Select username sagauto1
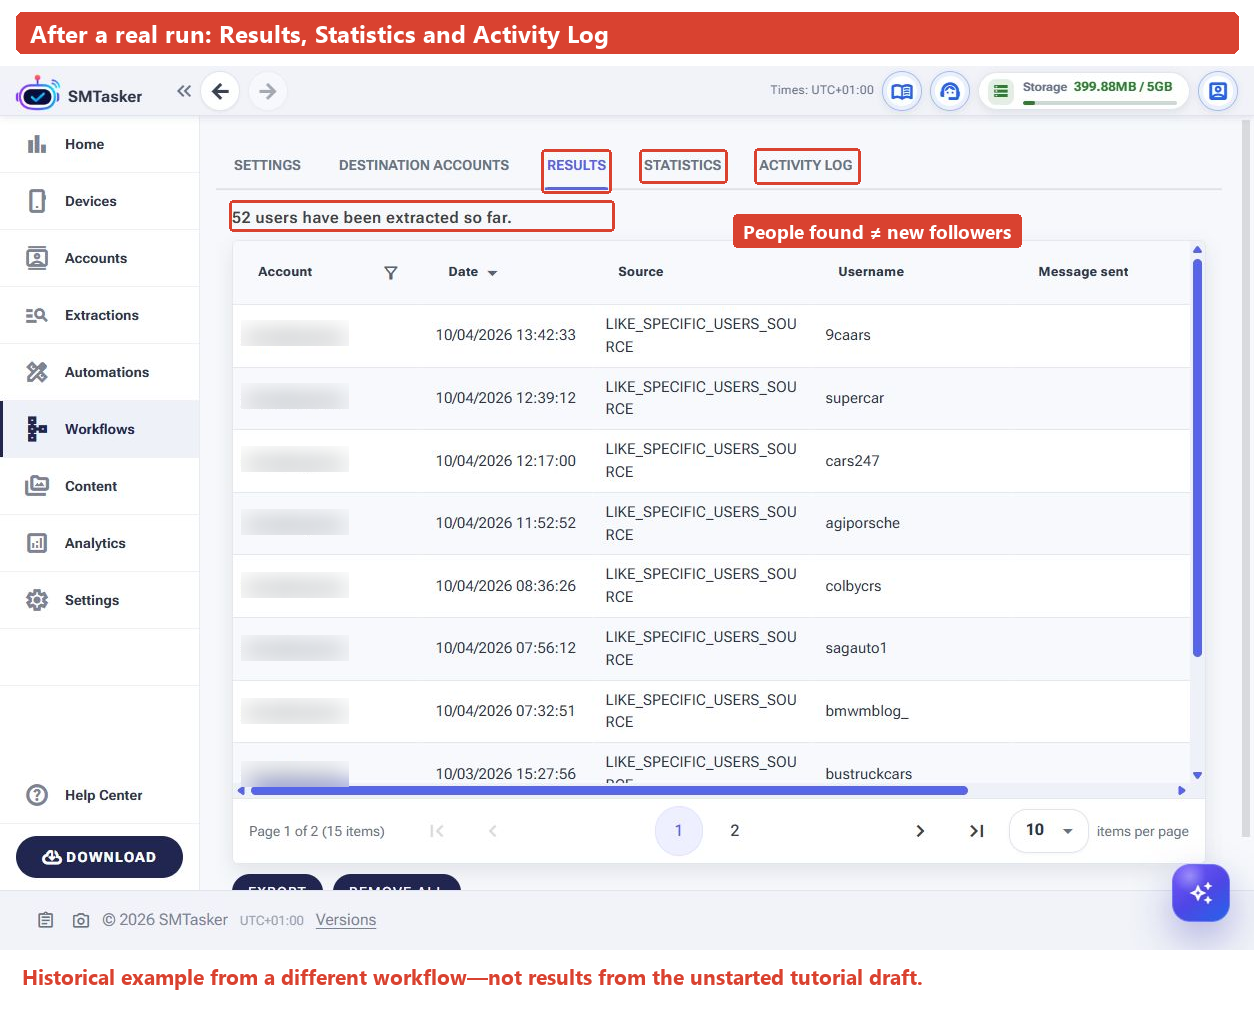The width and height of the screenshot is (1254, 1020). pos(856,648)
